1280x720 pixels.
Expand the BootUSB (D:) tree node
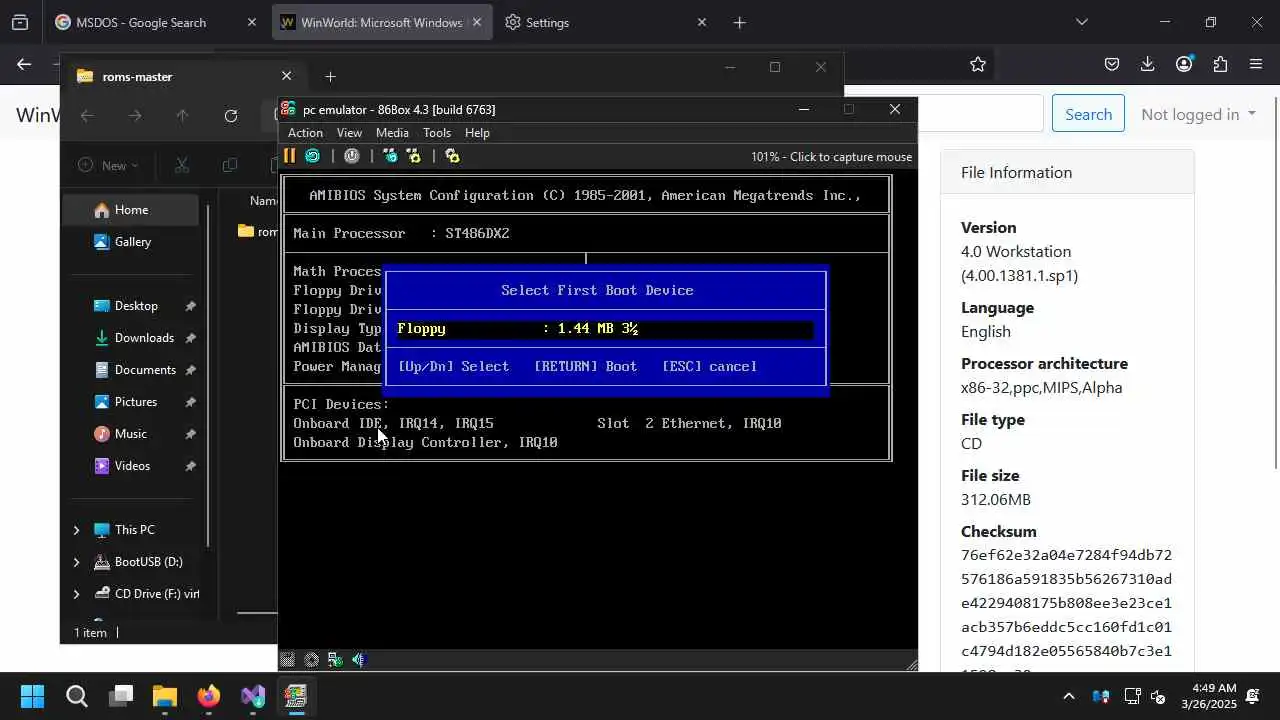[76, 562]
